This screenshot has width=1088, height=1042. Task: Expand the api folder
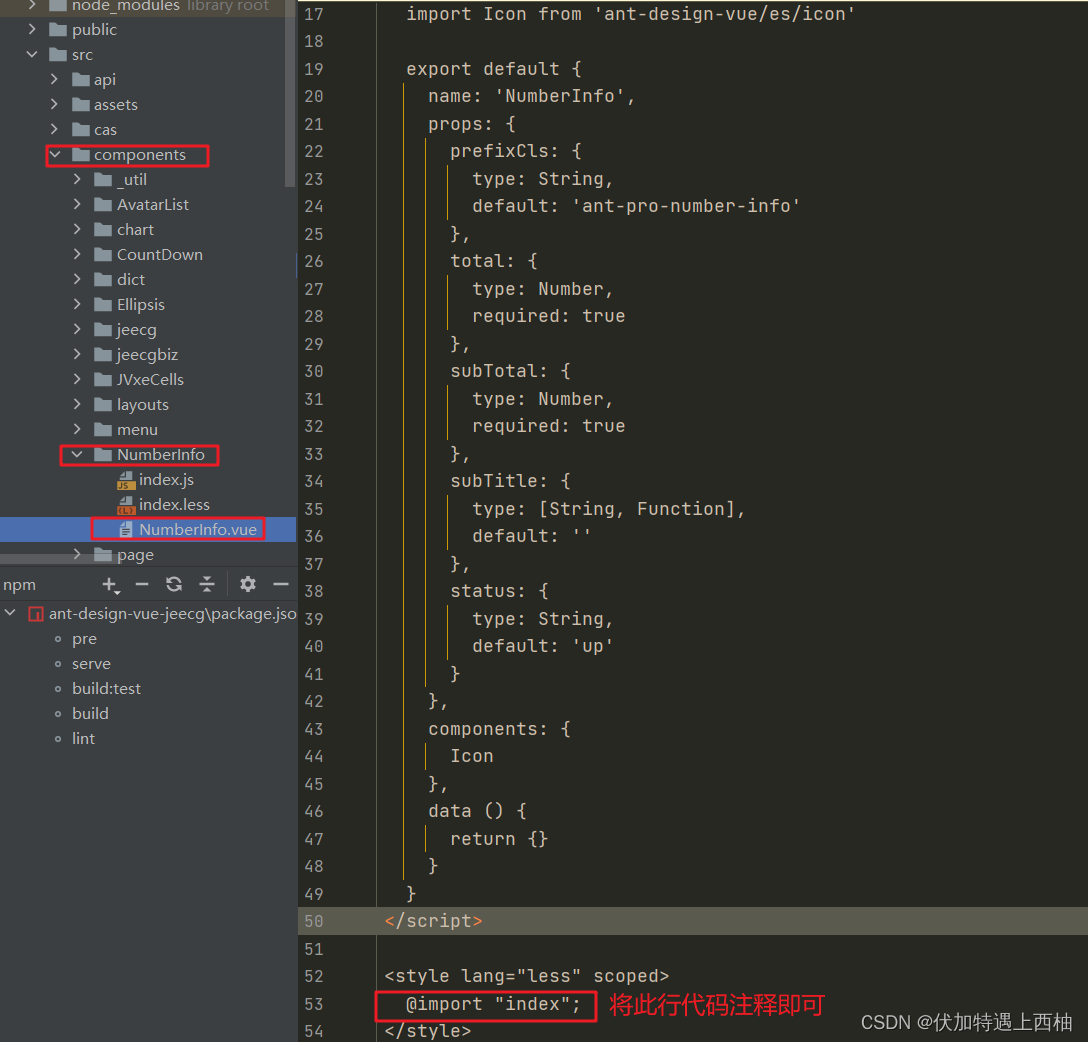(x=54, y=79)
